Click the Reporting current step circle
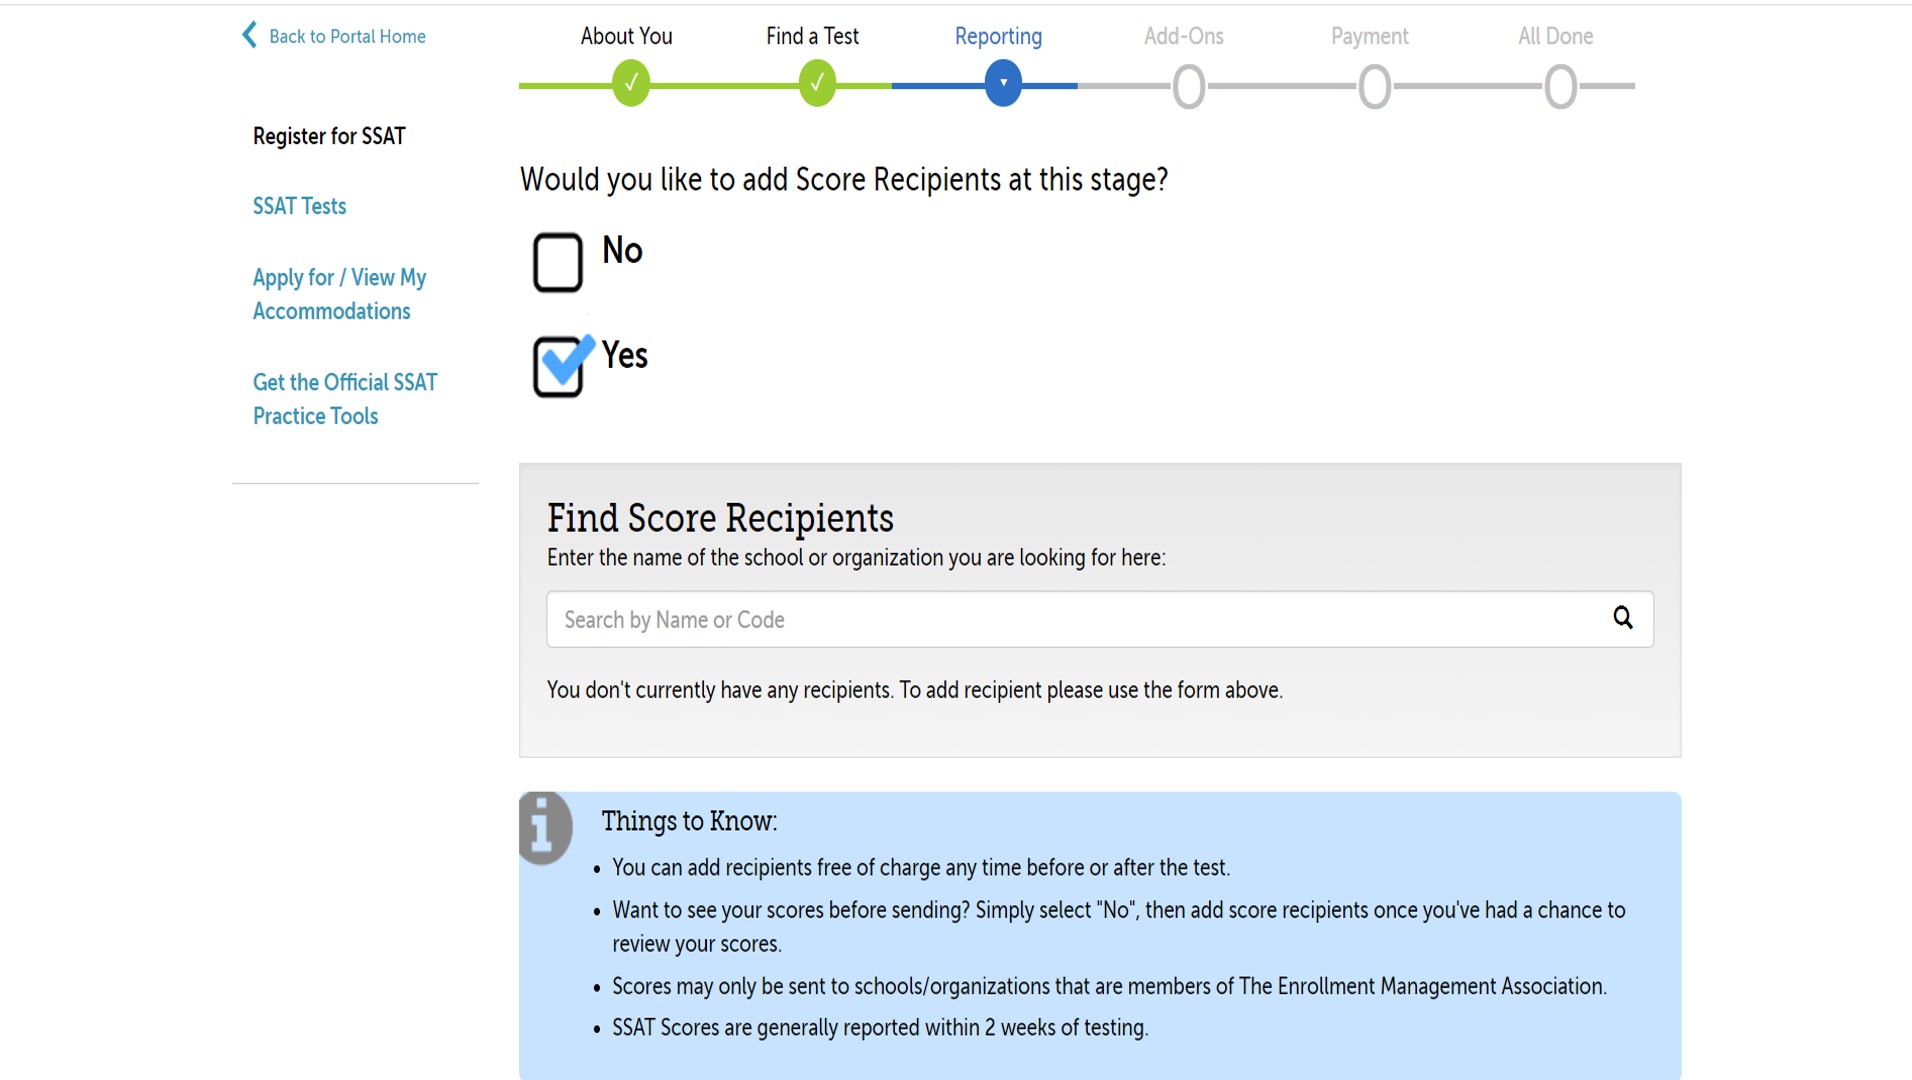 pos(1003,84)
